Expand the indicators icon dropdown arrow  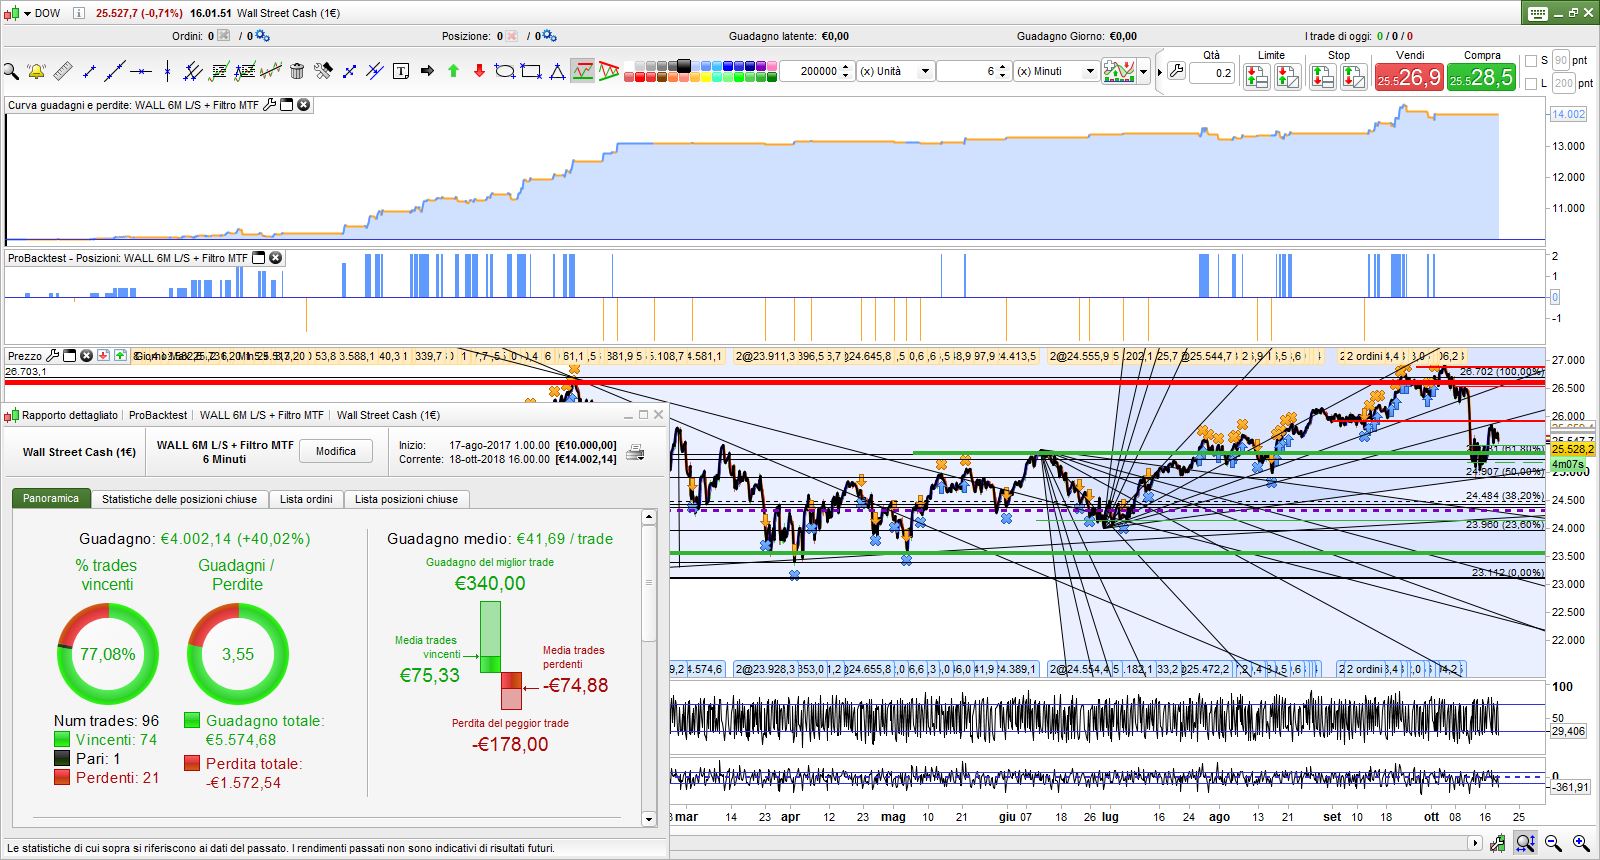click(1143, 72)
